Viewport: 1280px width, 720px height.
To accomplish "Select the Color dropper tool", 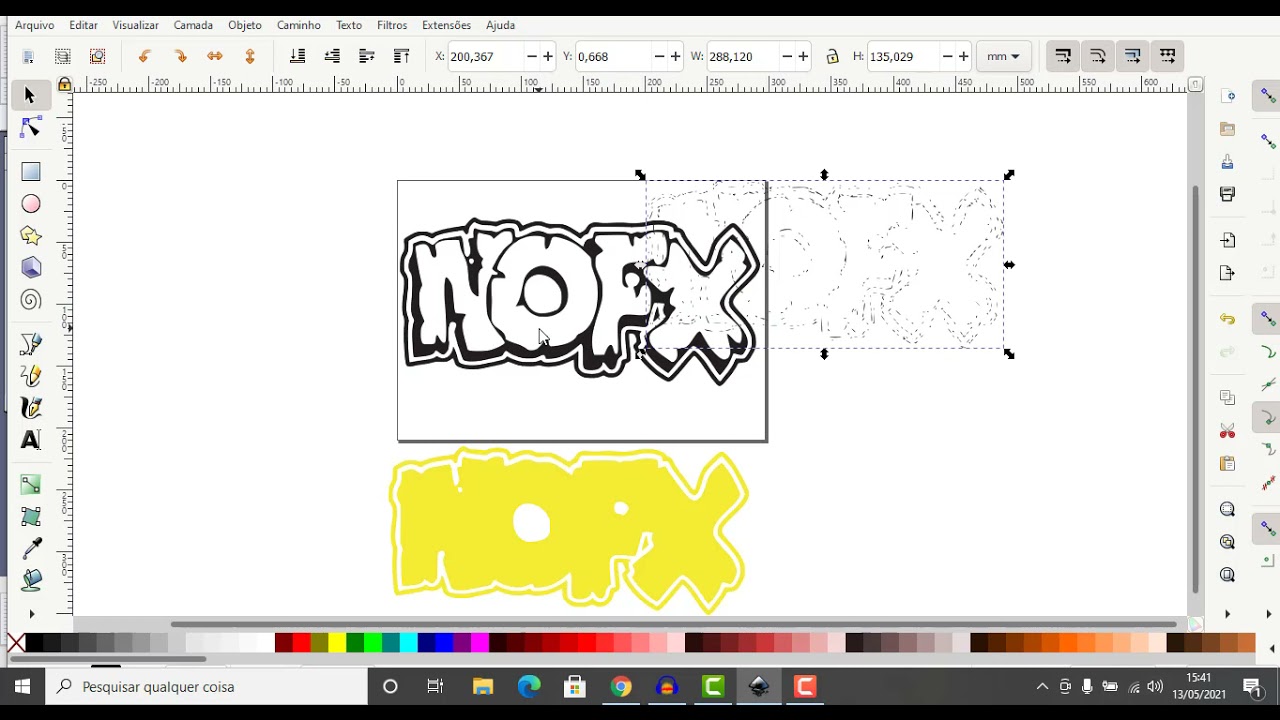I will point(31,548).
